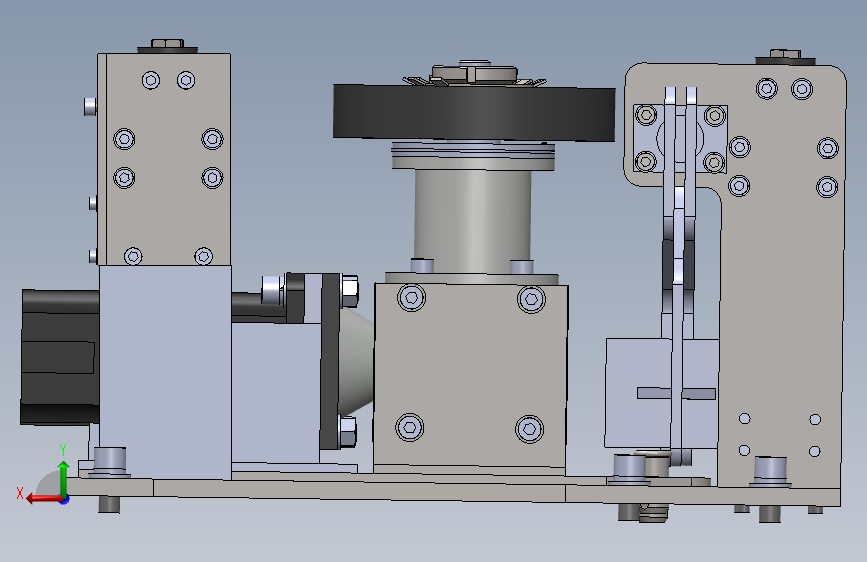This screenshot has width=867, height=562.
Task: Click the red X axis of the triad
Action: (x=43, y=499)
